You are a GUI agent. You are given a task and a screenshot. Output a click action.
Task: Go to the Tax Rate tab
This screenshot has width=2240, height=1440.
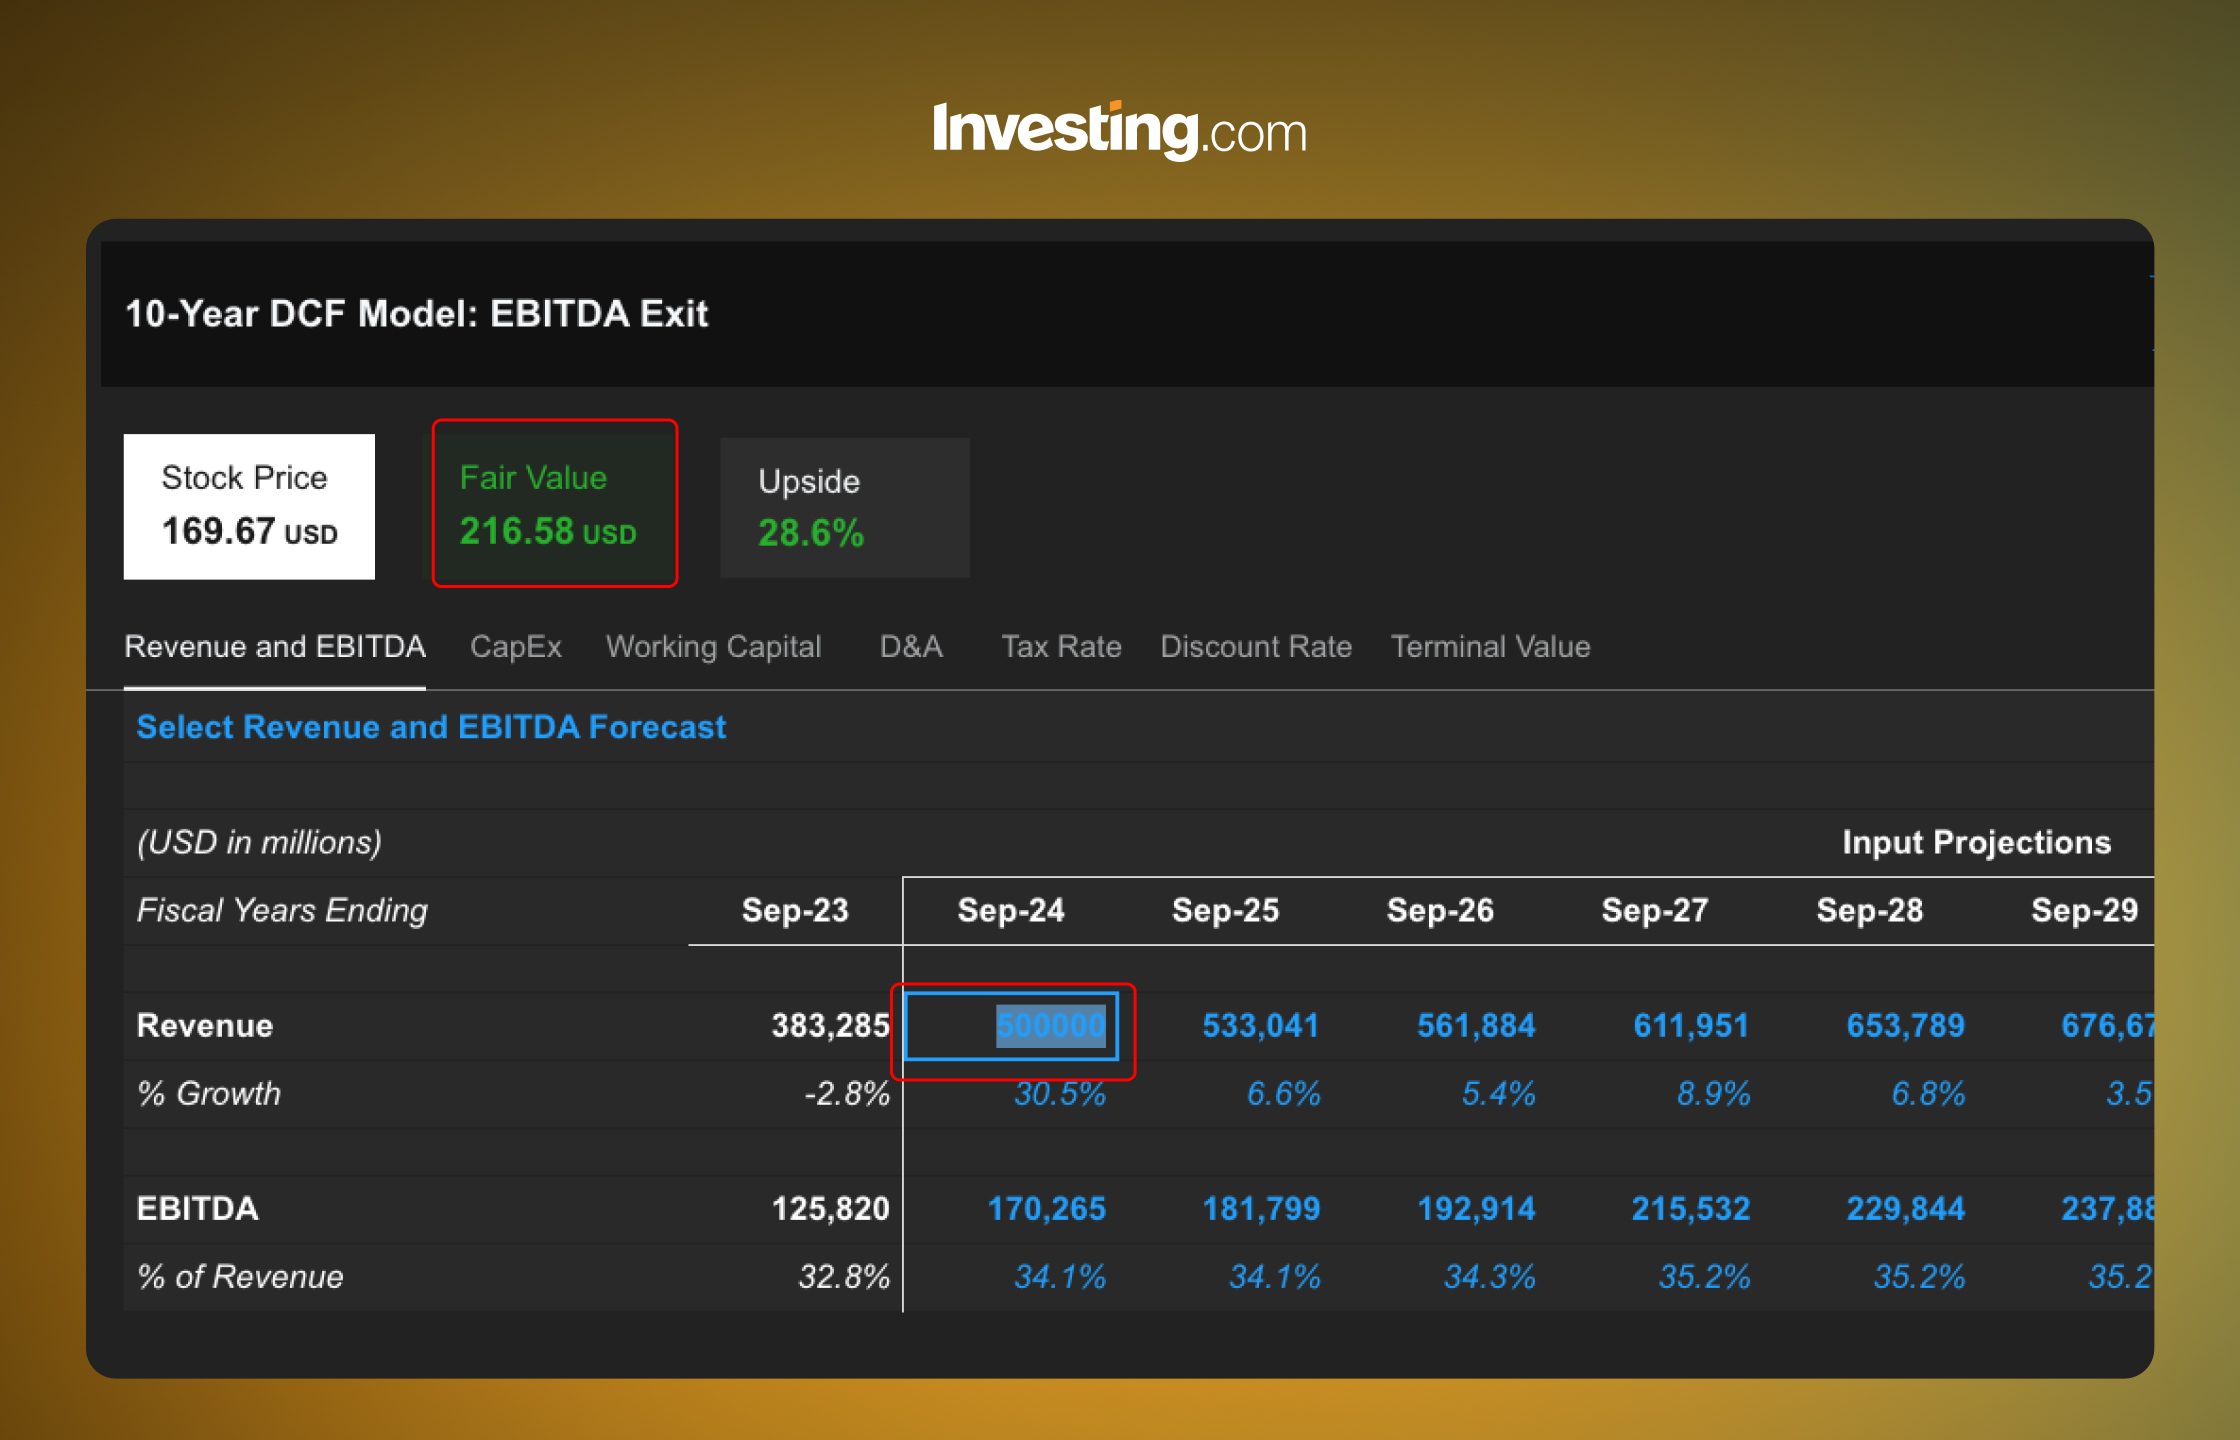point(1061,646)
